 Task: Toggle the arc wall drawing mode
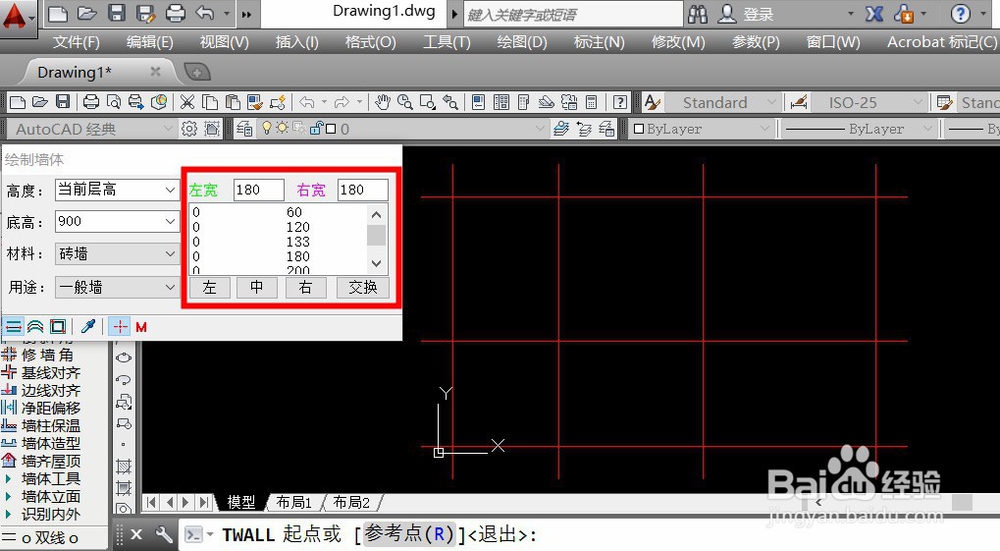[x=35, y=327]
